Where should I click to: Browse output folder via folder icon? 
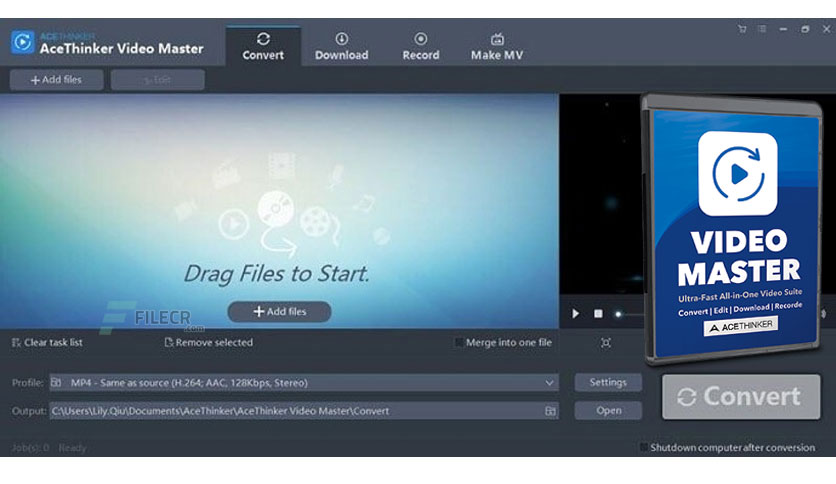pyautogui.click(x=550, y=411)
